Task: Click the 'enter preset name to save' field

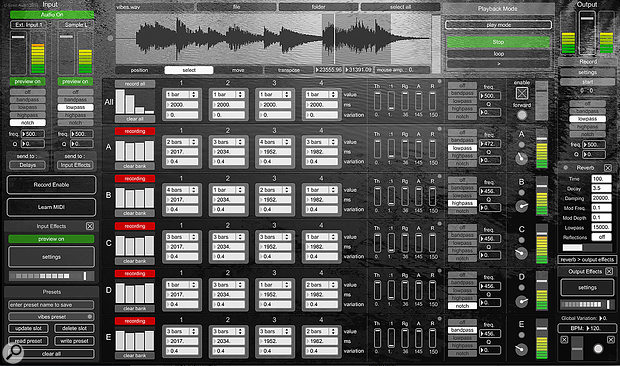Action: [51, 305]
